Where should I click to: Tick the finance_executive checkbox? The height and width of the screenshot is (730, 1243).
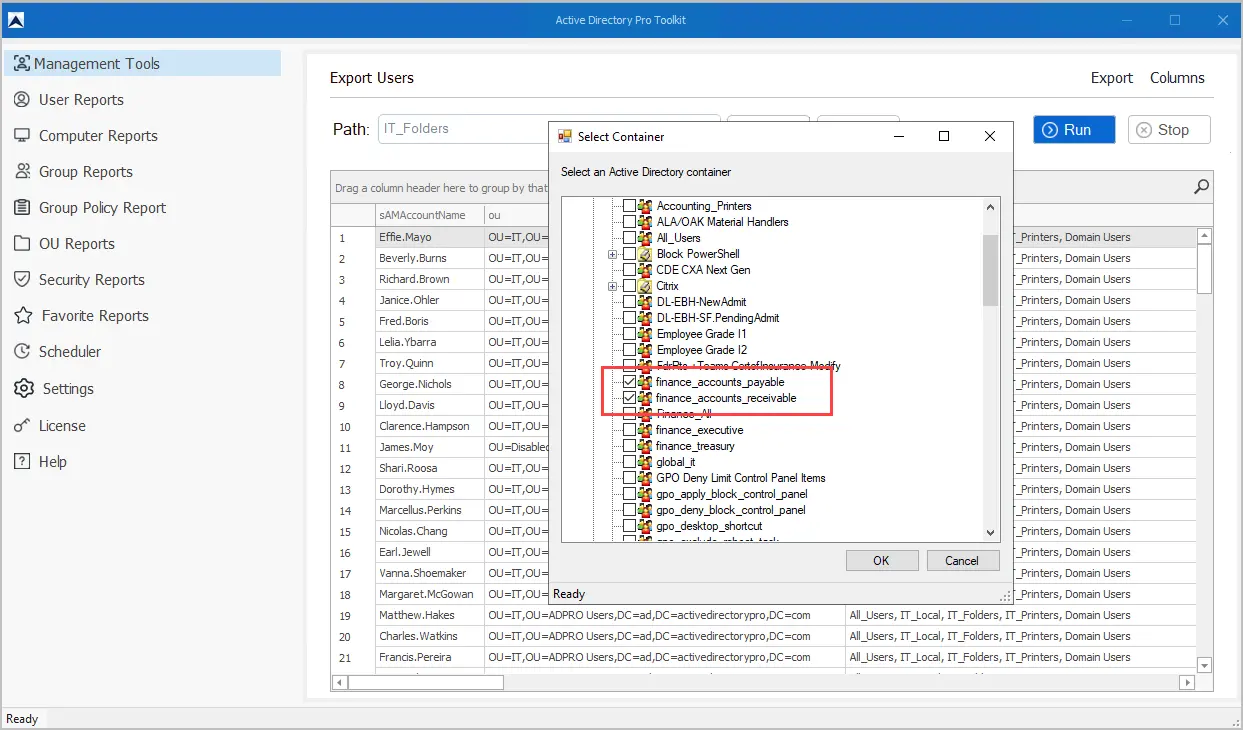(x=629, y=430)
